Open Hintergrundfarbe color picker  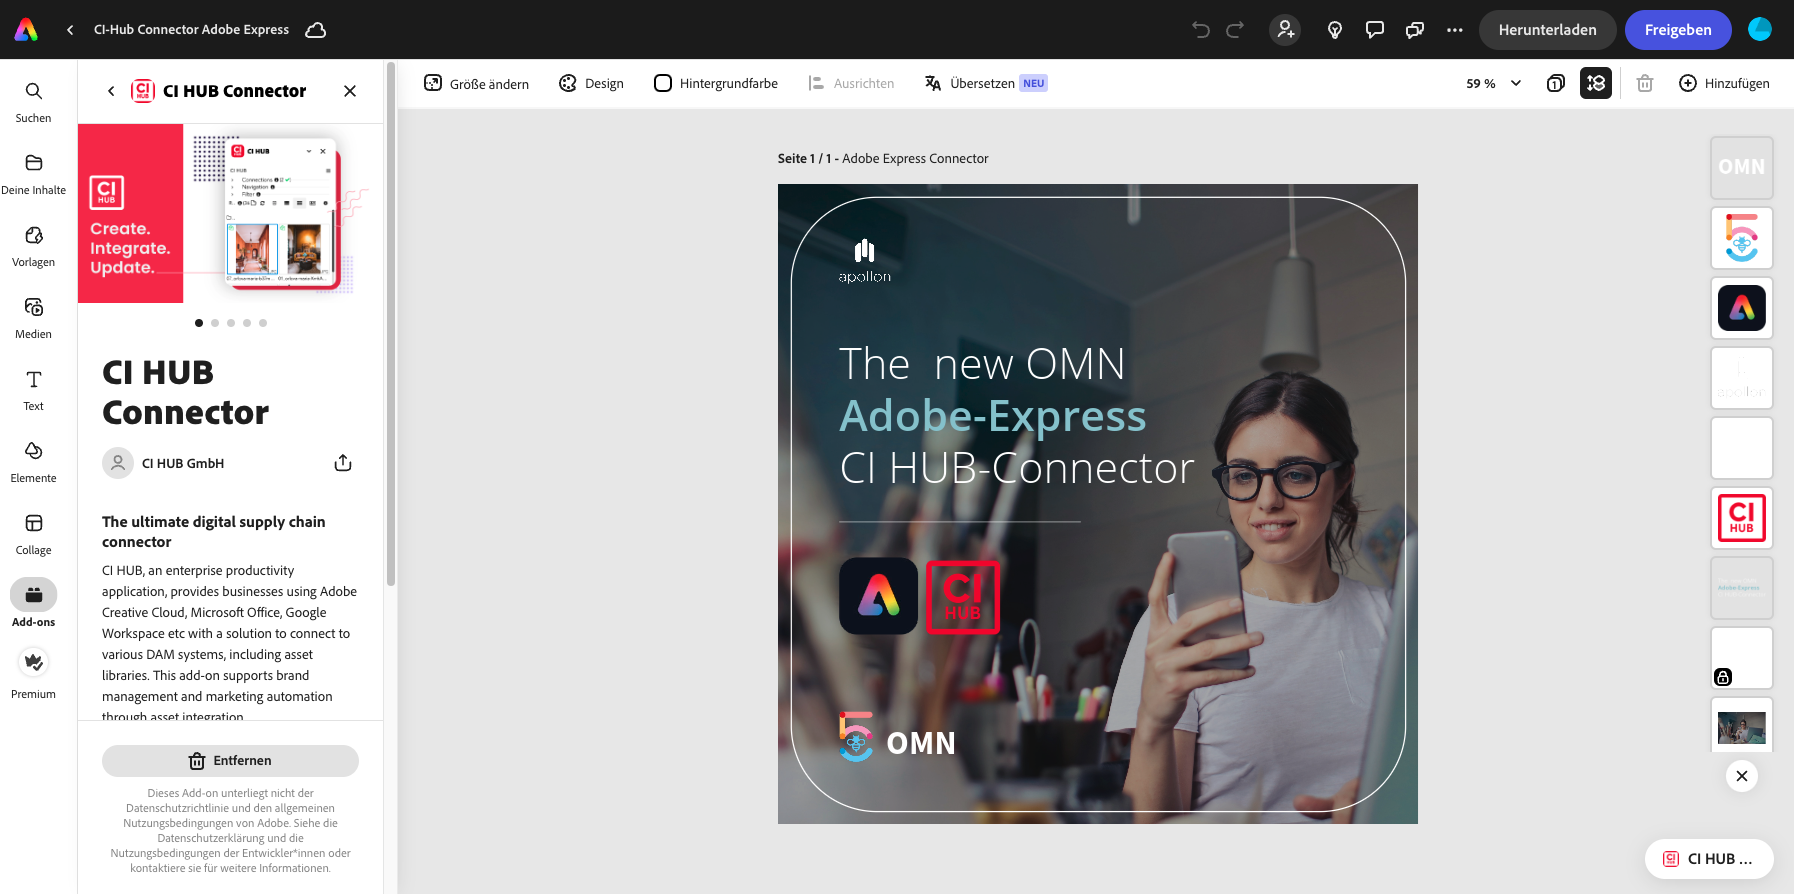pos(716,84)
